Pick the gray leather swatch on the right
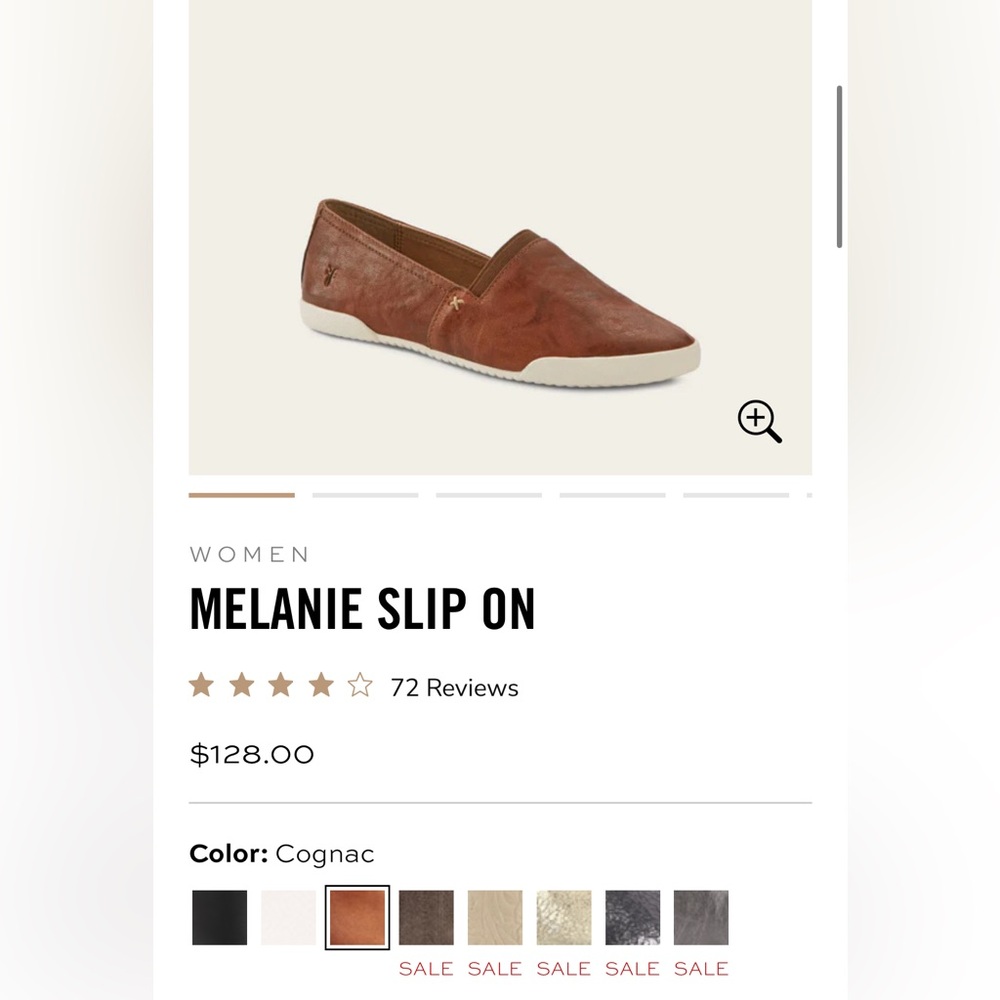1000x1000 pixels. point(701,917)
